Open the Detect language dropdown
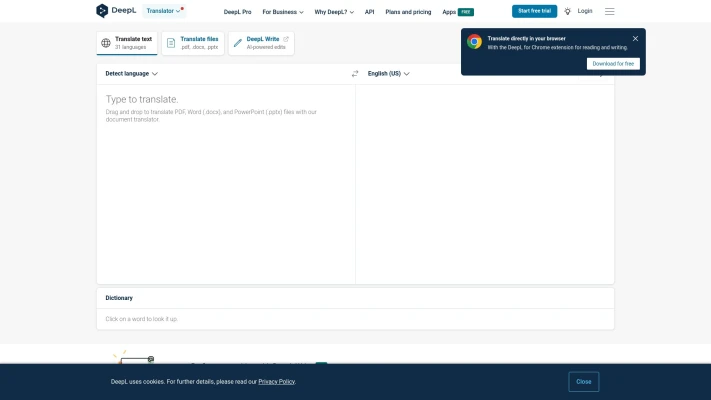711x400 pixels. click(x=131, y=73)
